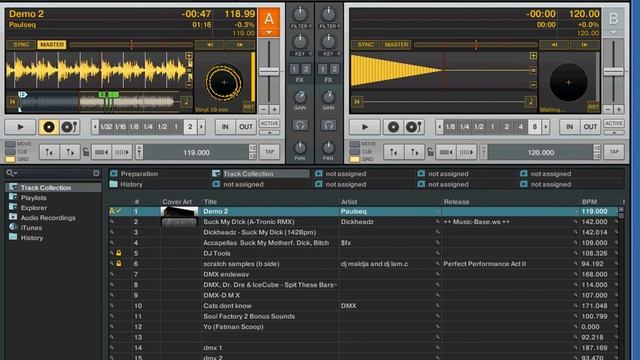640x360 pixels.
Task: Zoom in Deck B waveform
Action: (x=533, y=56)
